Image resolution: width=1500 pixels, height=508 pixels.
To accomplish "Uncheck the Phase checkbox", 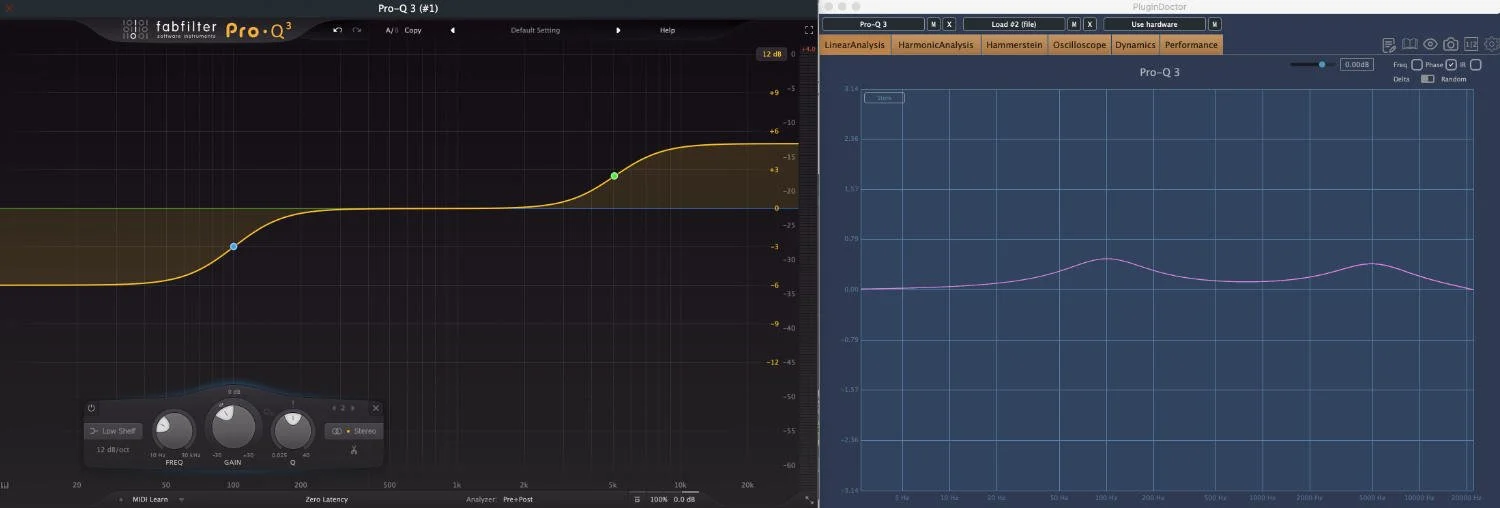I will click(1451, 65).
